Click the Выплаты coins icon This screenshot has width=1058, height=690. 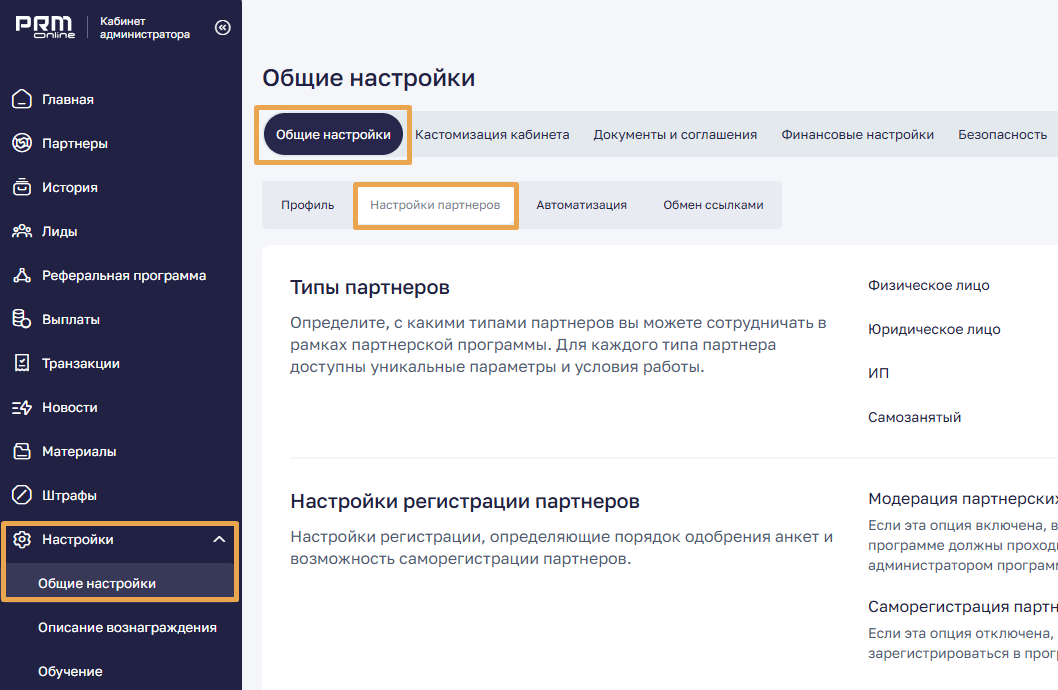(x=22, y=319)
